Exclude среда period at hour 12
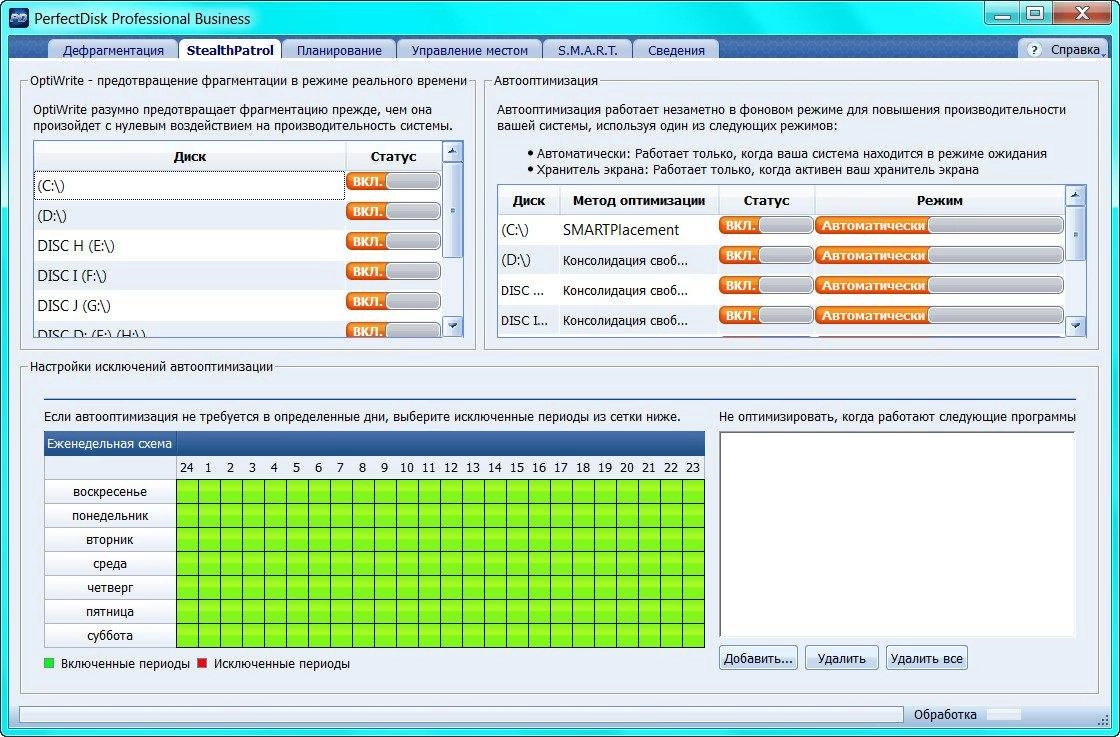 pyautogui.click(x=451, y=564)
